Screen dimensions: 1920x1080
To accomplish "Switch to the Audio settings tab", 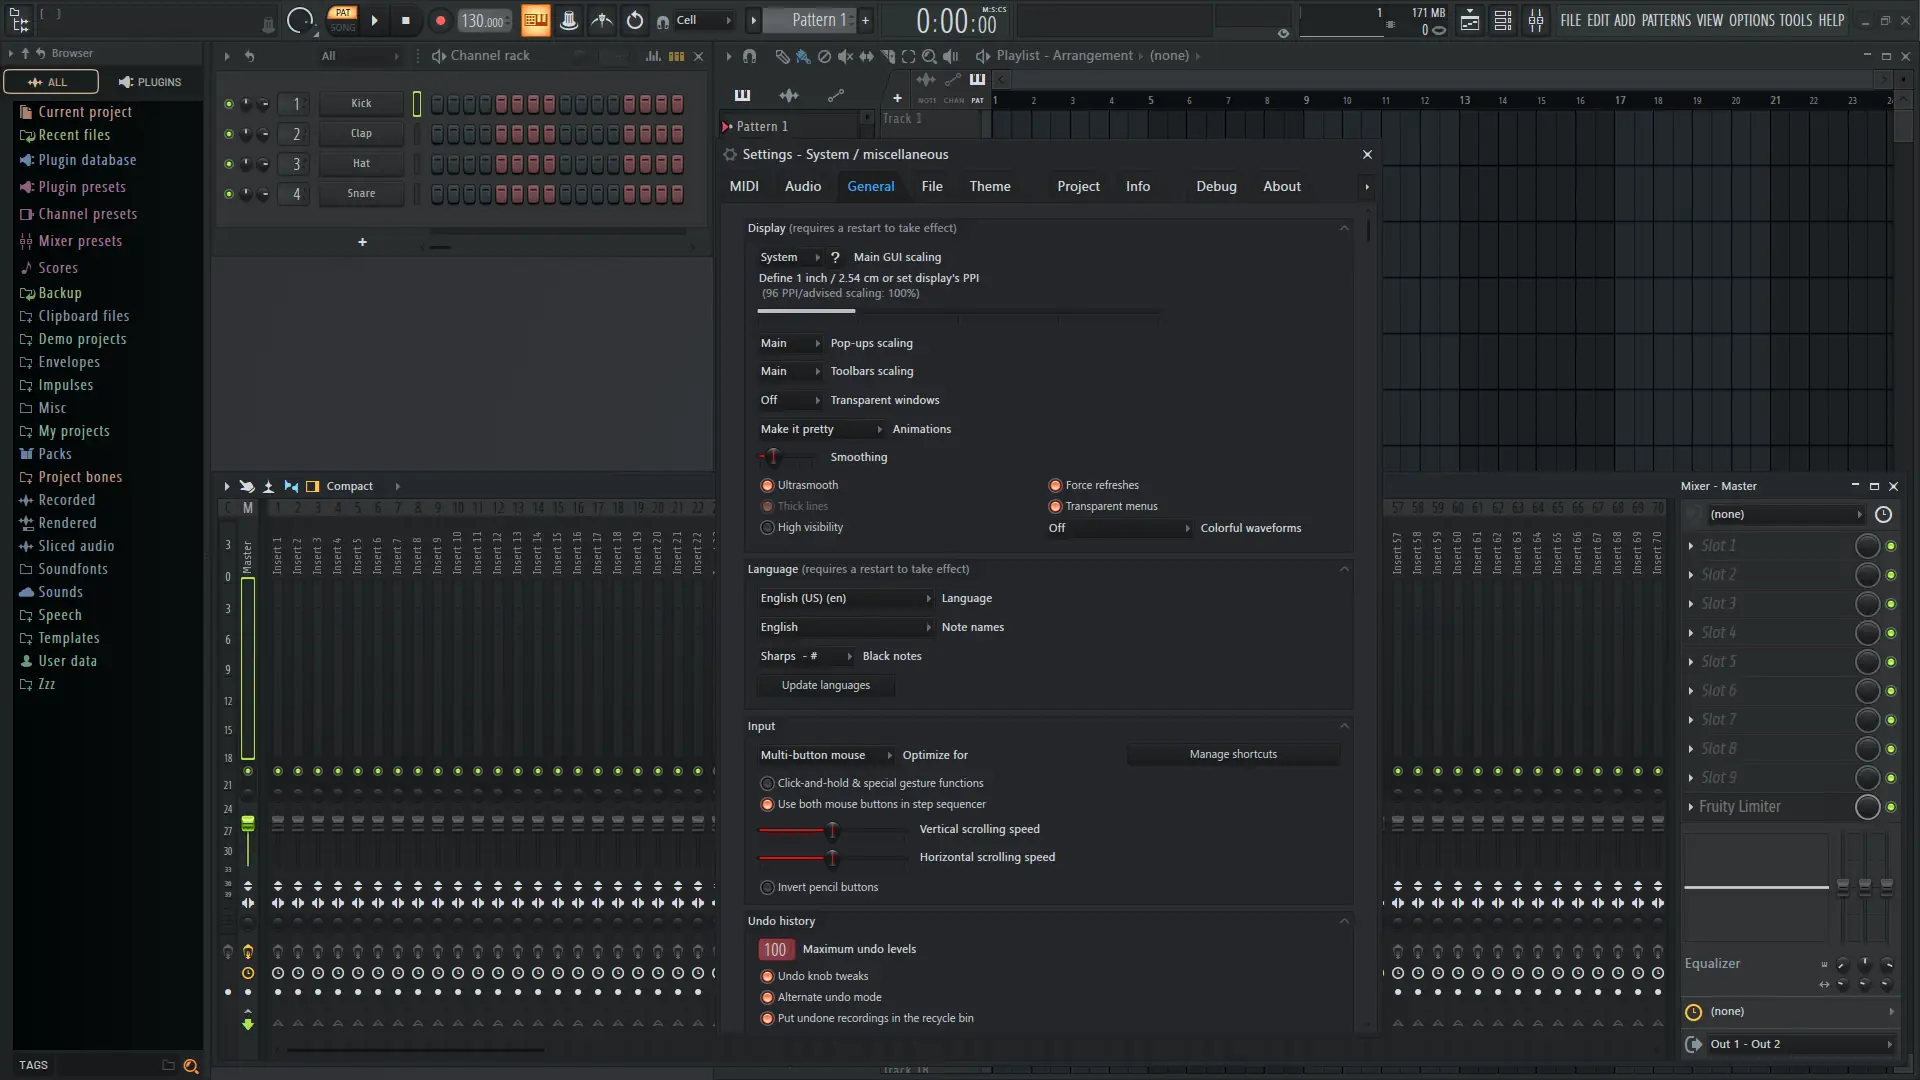I will pyautogui.click(x=803, y=186).
